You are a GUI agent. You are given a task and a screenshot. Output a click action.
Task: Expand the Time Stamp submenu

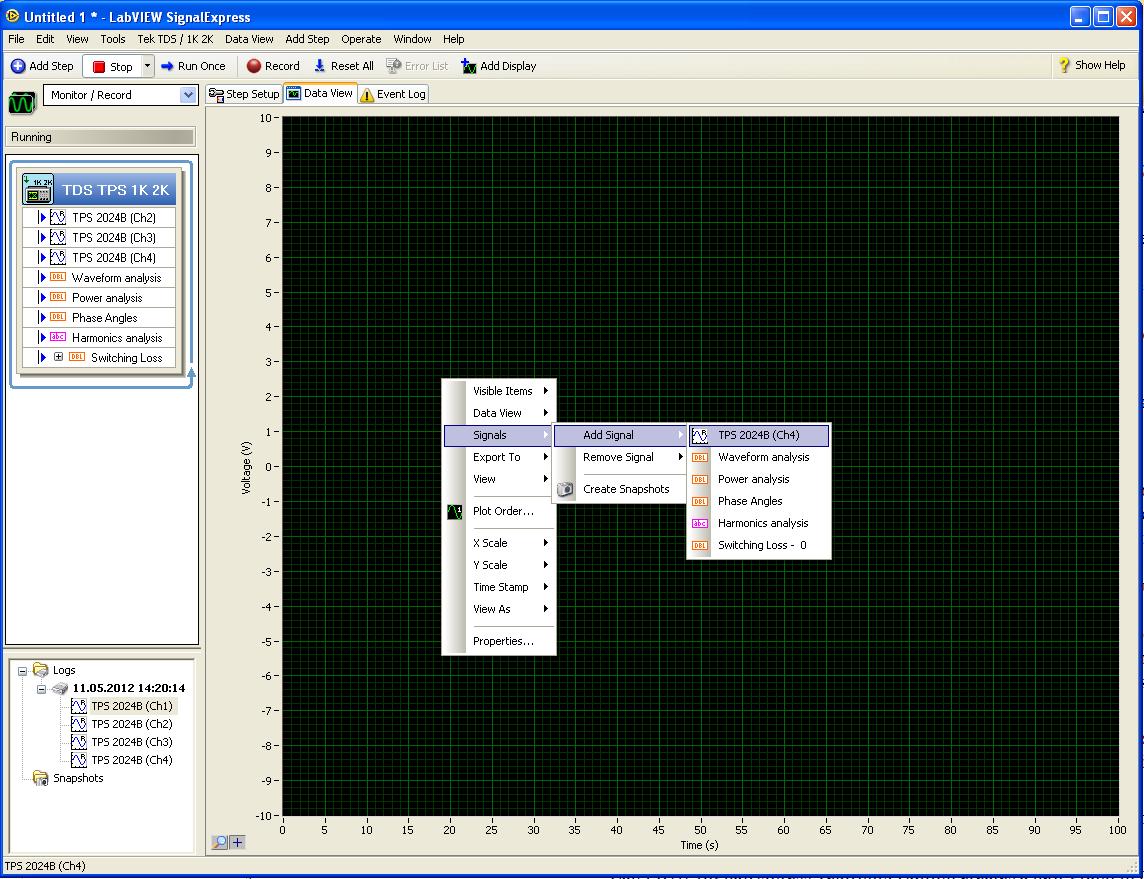(x=500, y=587)
